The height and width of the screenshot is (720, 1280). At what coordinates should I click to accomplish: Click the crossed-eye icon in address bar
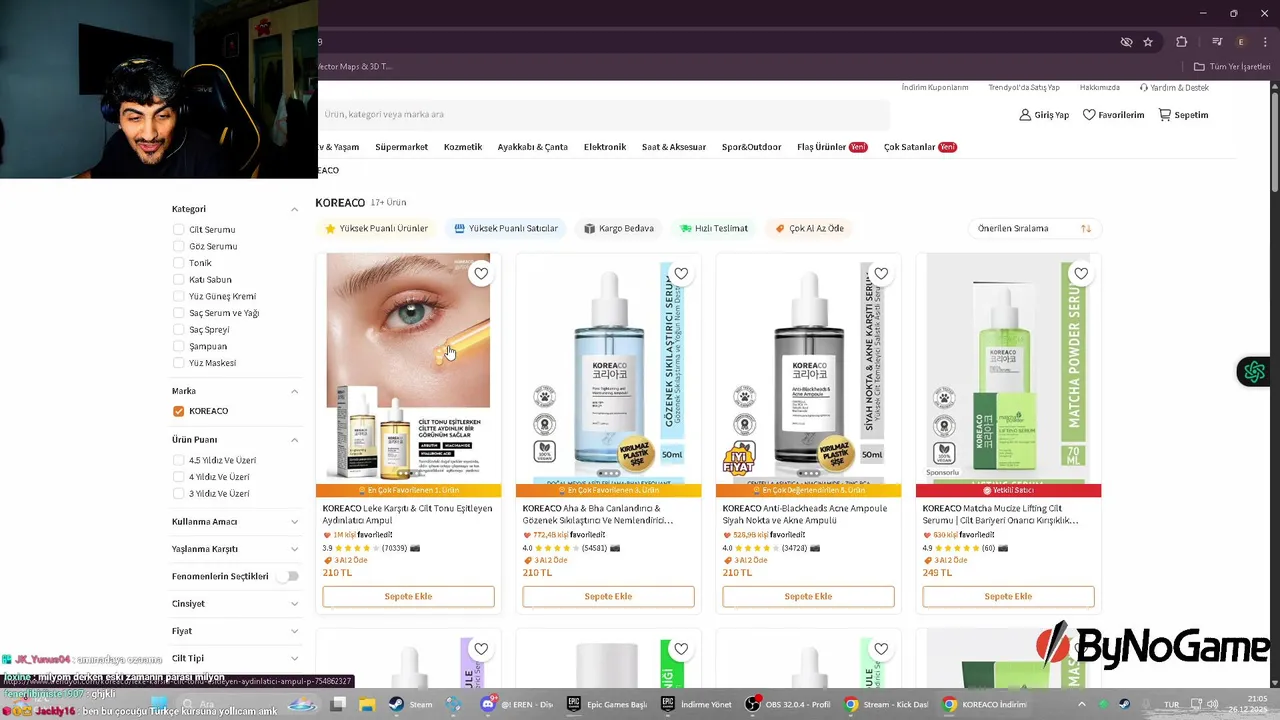1126,42
